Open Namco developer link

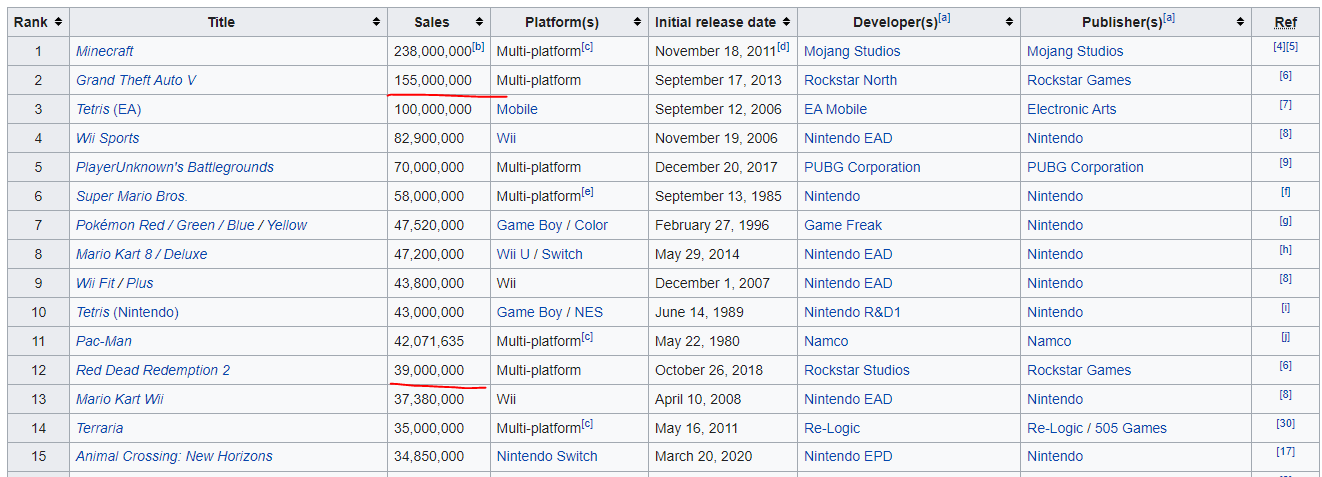tap(826, 341)
